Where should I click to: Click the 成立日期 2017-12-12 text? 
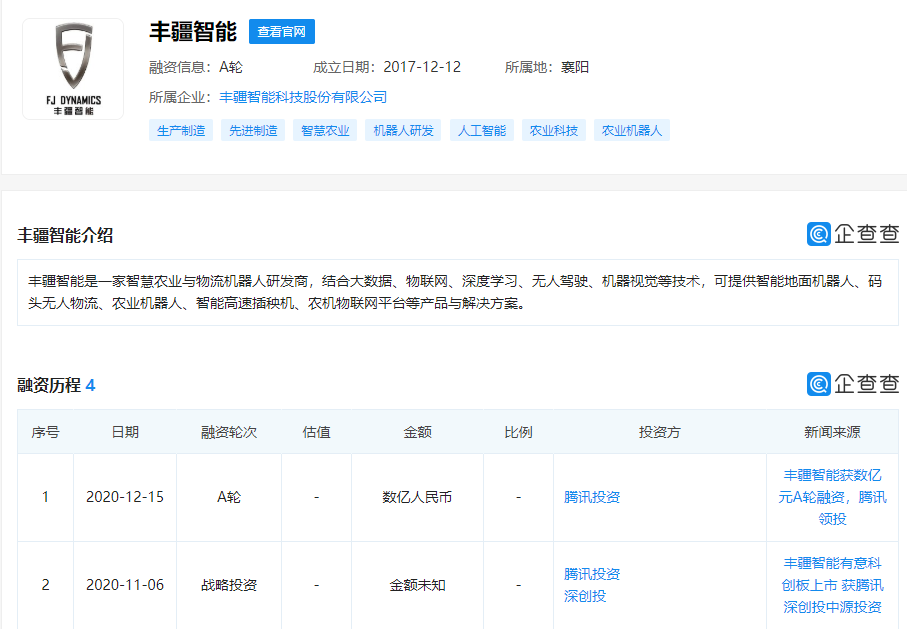coord(387,67)
